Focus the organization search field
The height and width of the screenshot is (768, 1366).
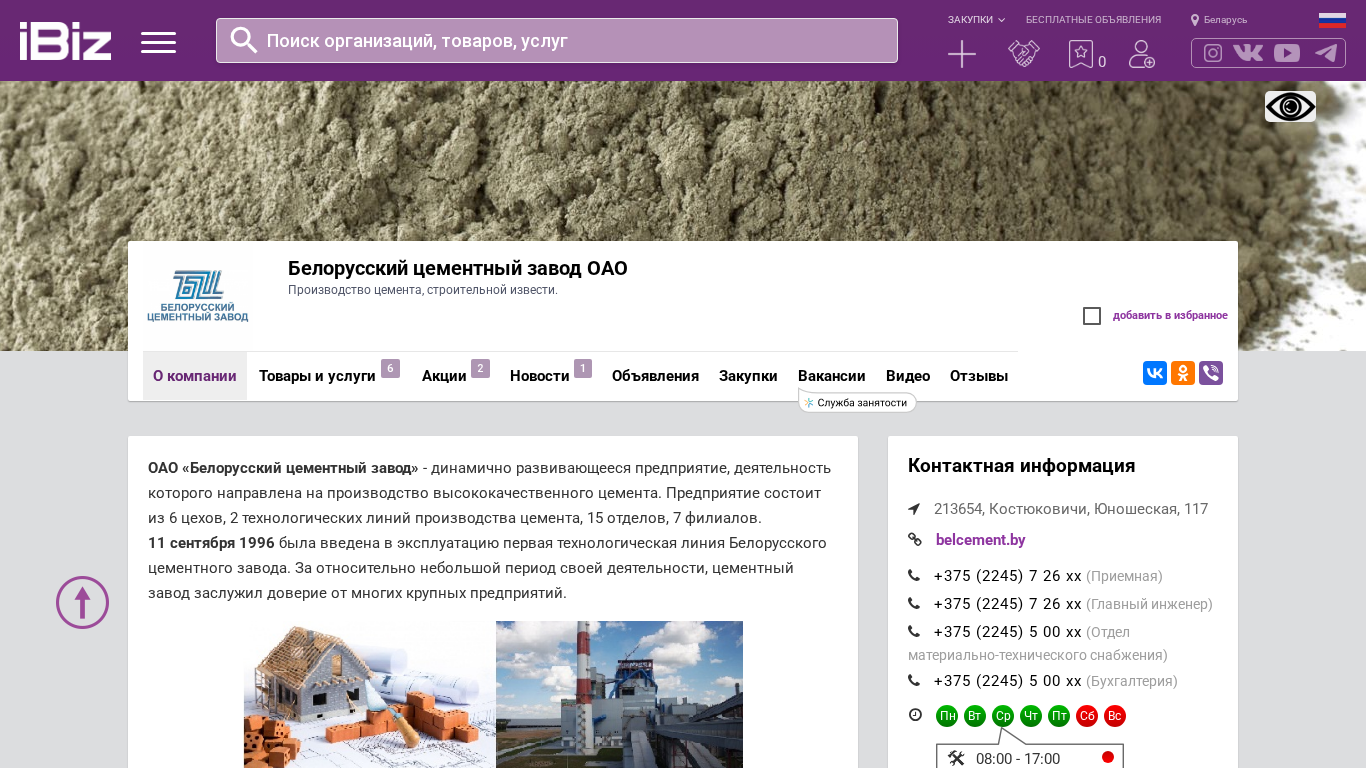(x=557, y=41)
